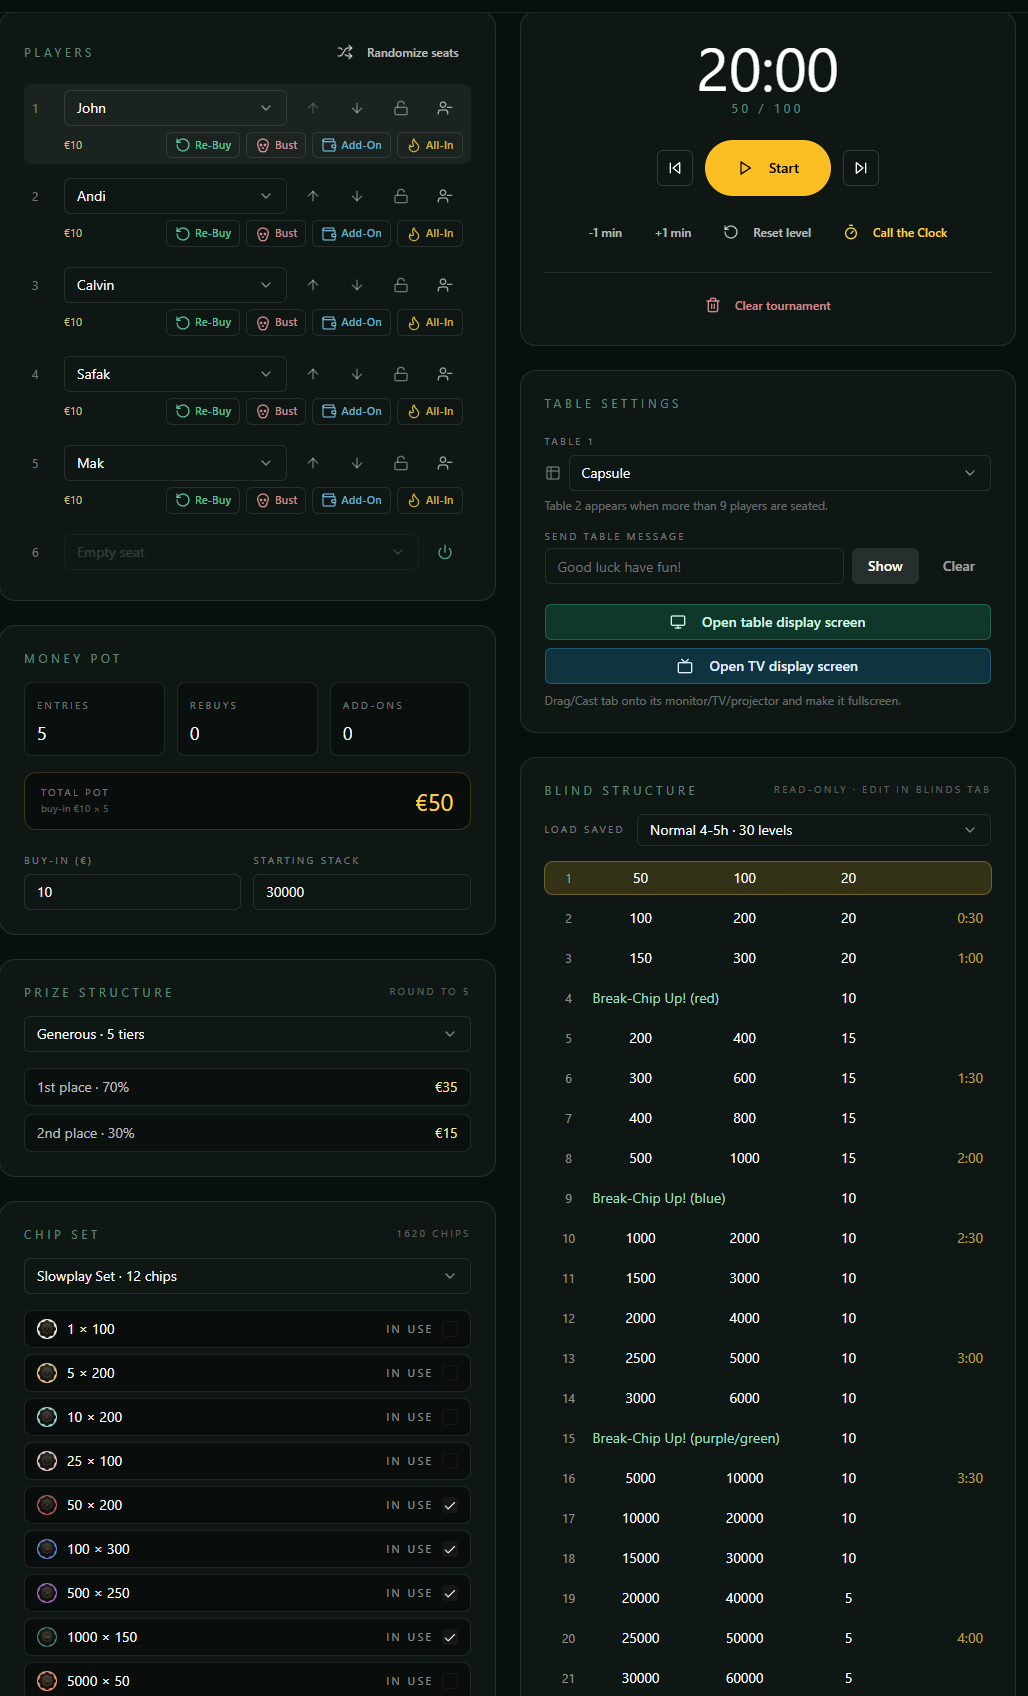Click the 100 × 300 chip color icon

point(47,1549)
